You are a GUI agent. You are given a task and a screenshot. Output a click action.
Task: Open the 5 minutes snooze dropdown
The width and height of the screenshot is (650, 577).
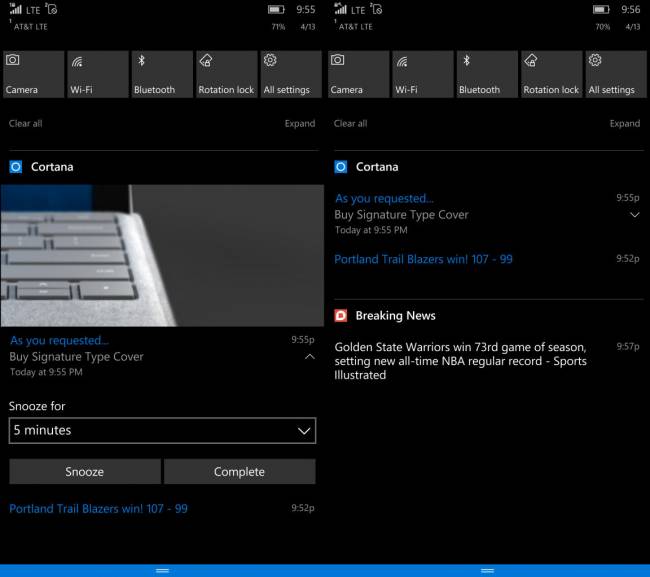pos(162,431)
